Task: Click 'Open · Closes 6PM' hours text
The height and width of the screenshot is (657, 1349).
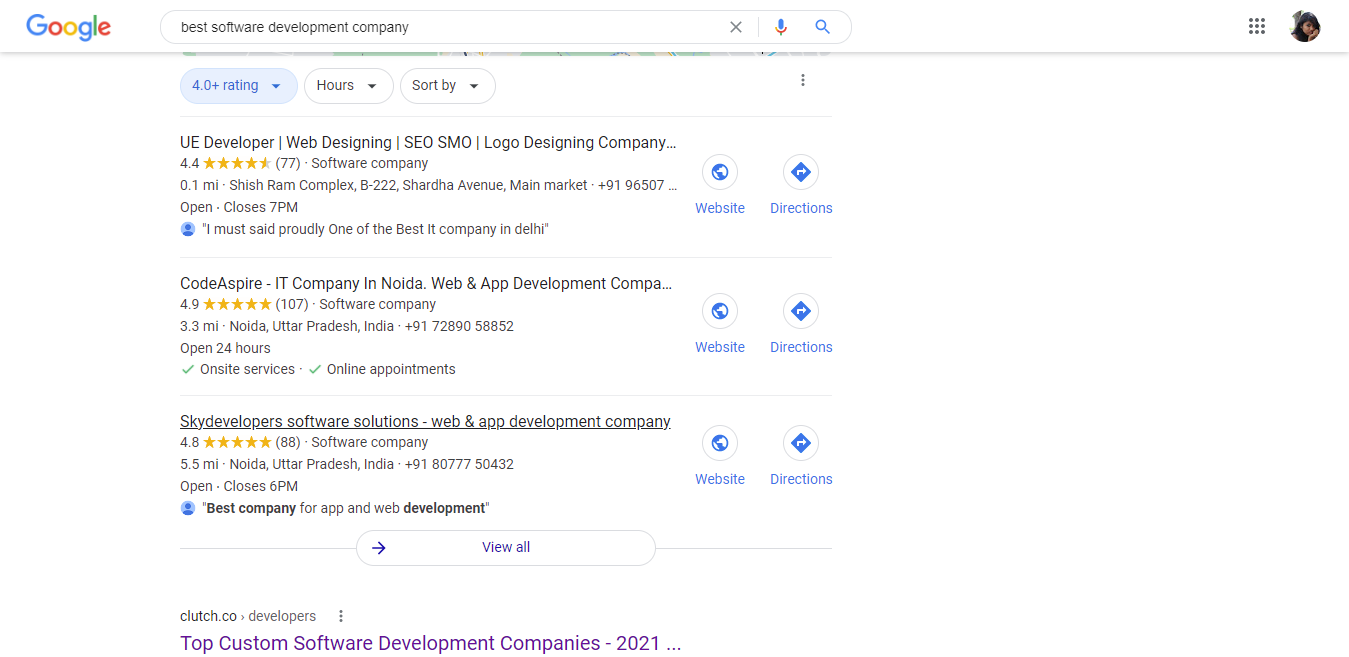Action: coord(239,486)
